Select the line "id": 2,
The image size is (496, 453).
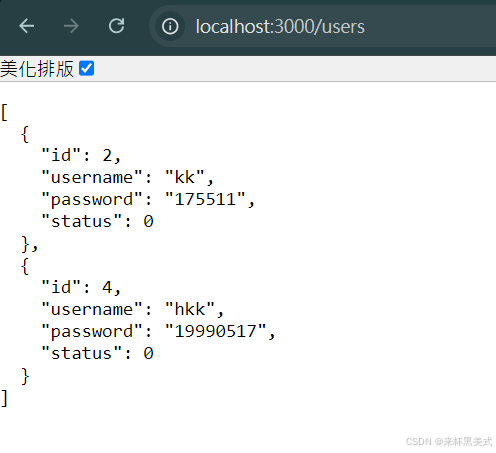[81, 155]
